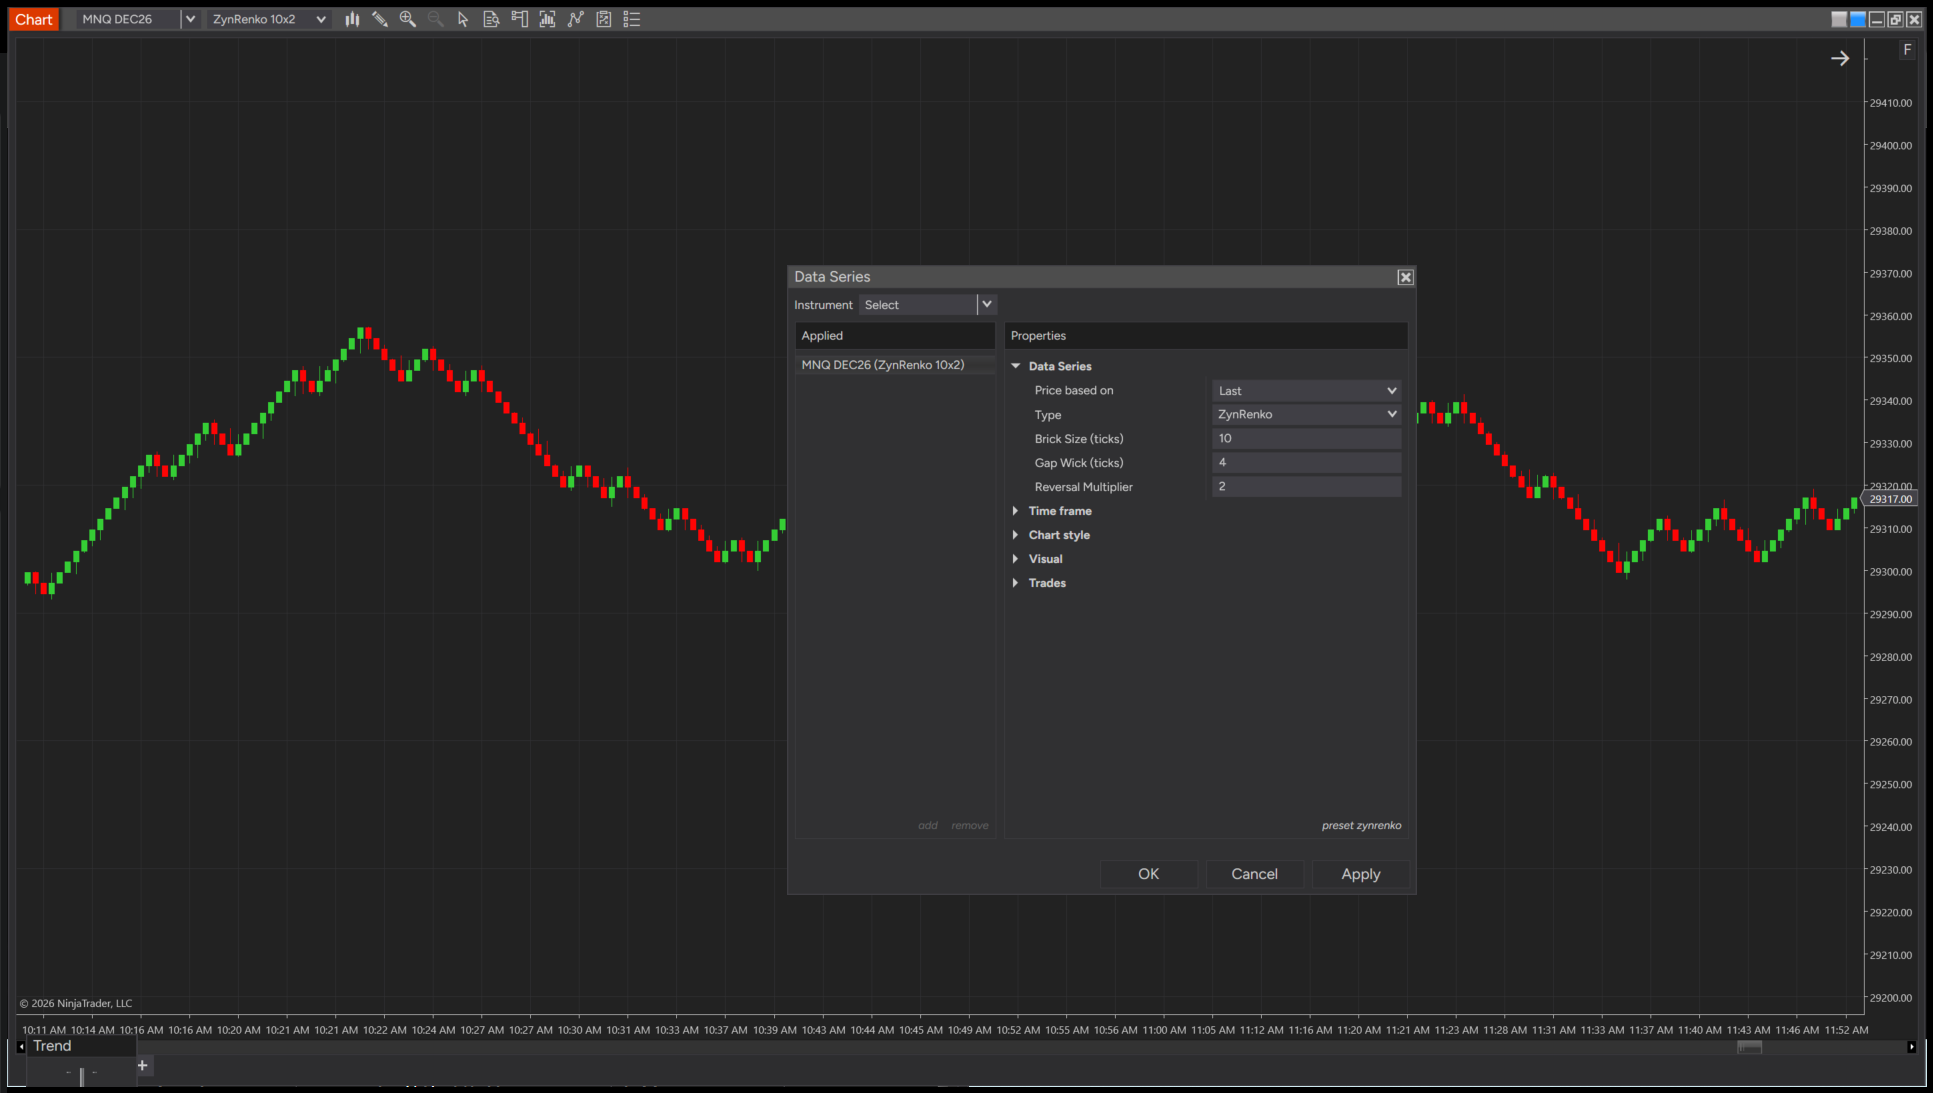The height and width of the screenshot is (1093, 1933).
Task: Expand the Time frame section
Action: pos(1016,511)
